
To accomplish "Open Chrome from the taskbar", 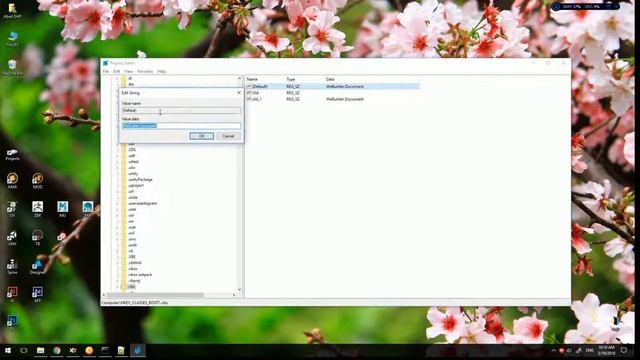I will tap(57, 351).
